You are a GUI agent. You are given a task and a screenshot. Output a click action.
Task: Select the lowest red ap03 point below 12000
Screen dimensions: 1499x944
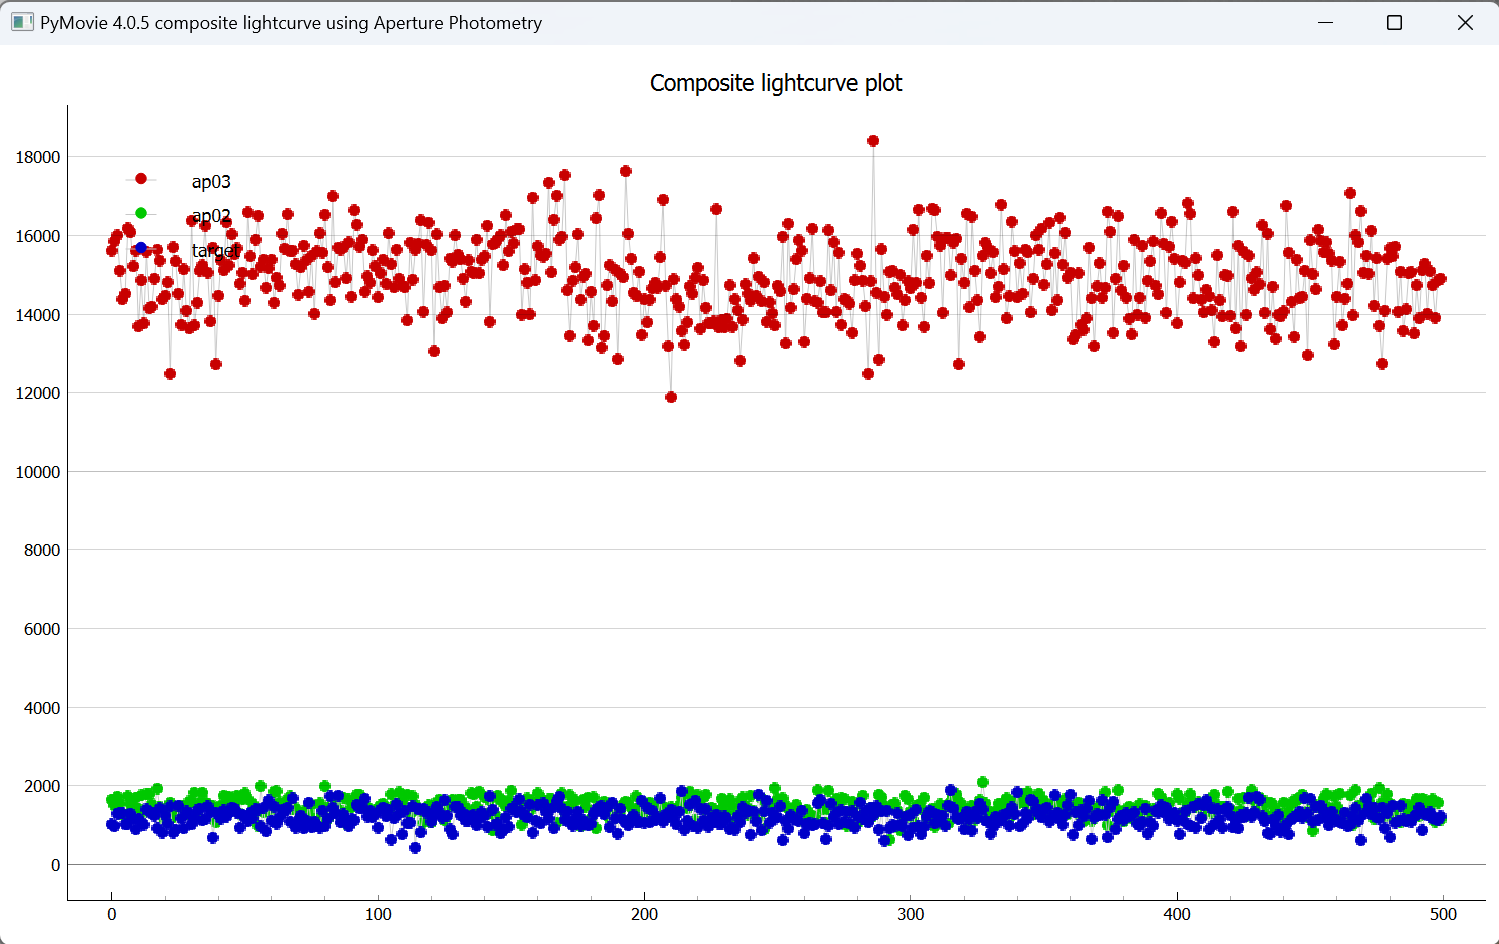(x=671, y=397)
